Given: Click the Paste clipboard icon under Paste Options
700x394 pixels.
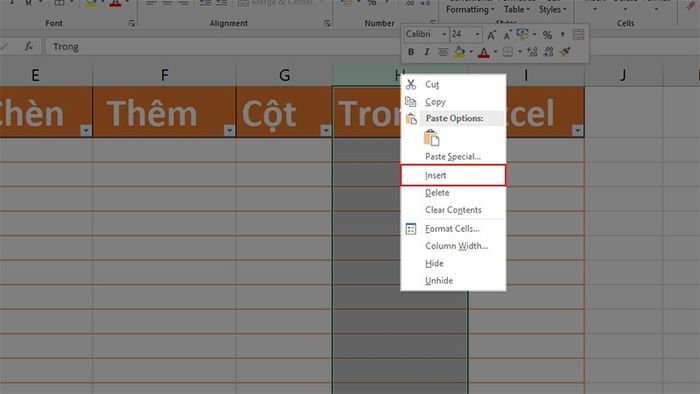Looking at the screenshot, I should click(x=431, y=137).
